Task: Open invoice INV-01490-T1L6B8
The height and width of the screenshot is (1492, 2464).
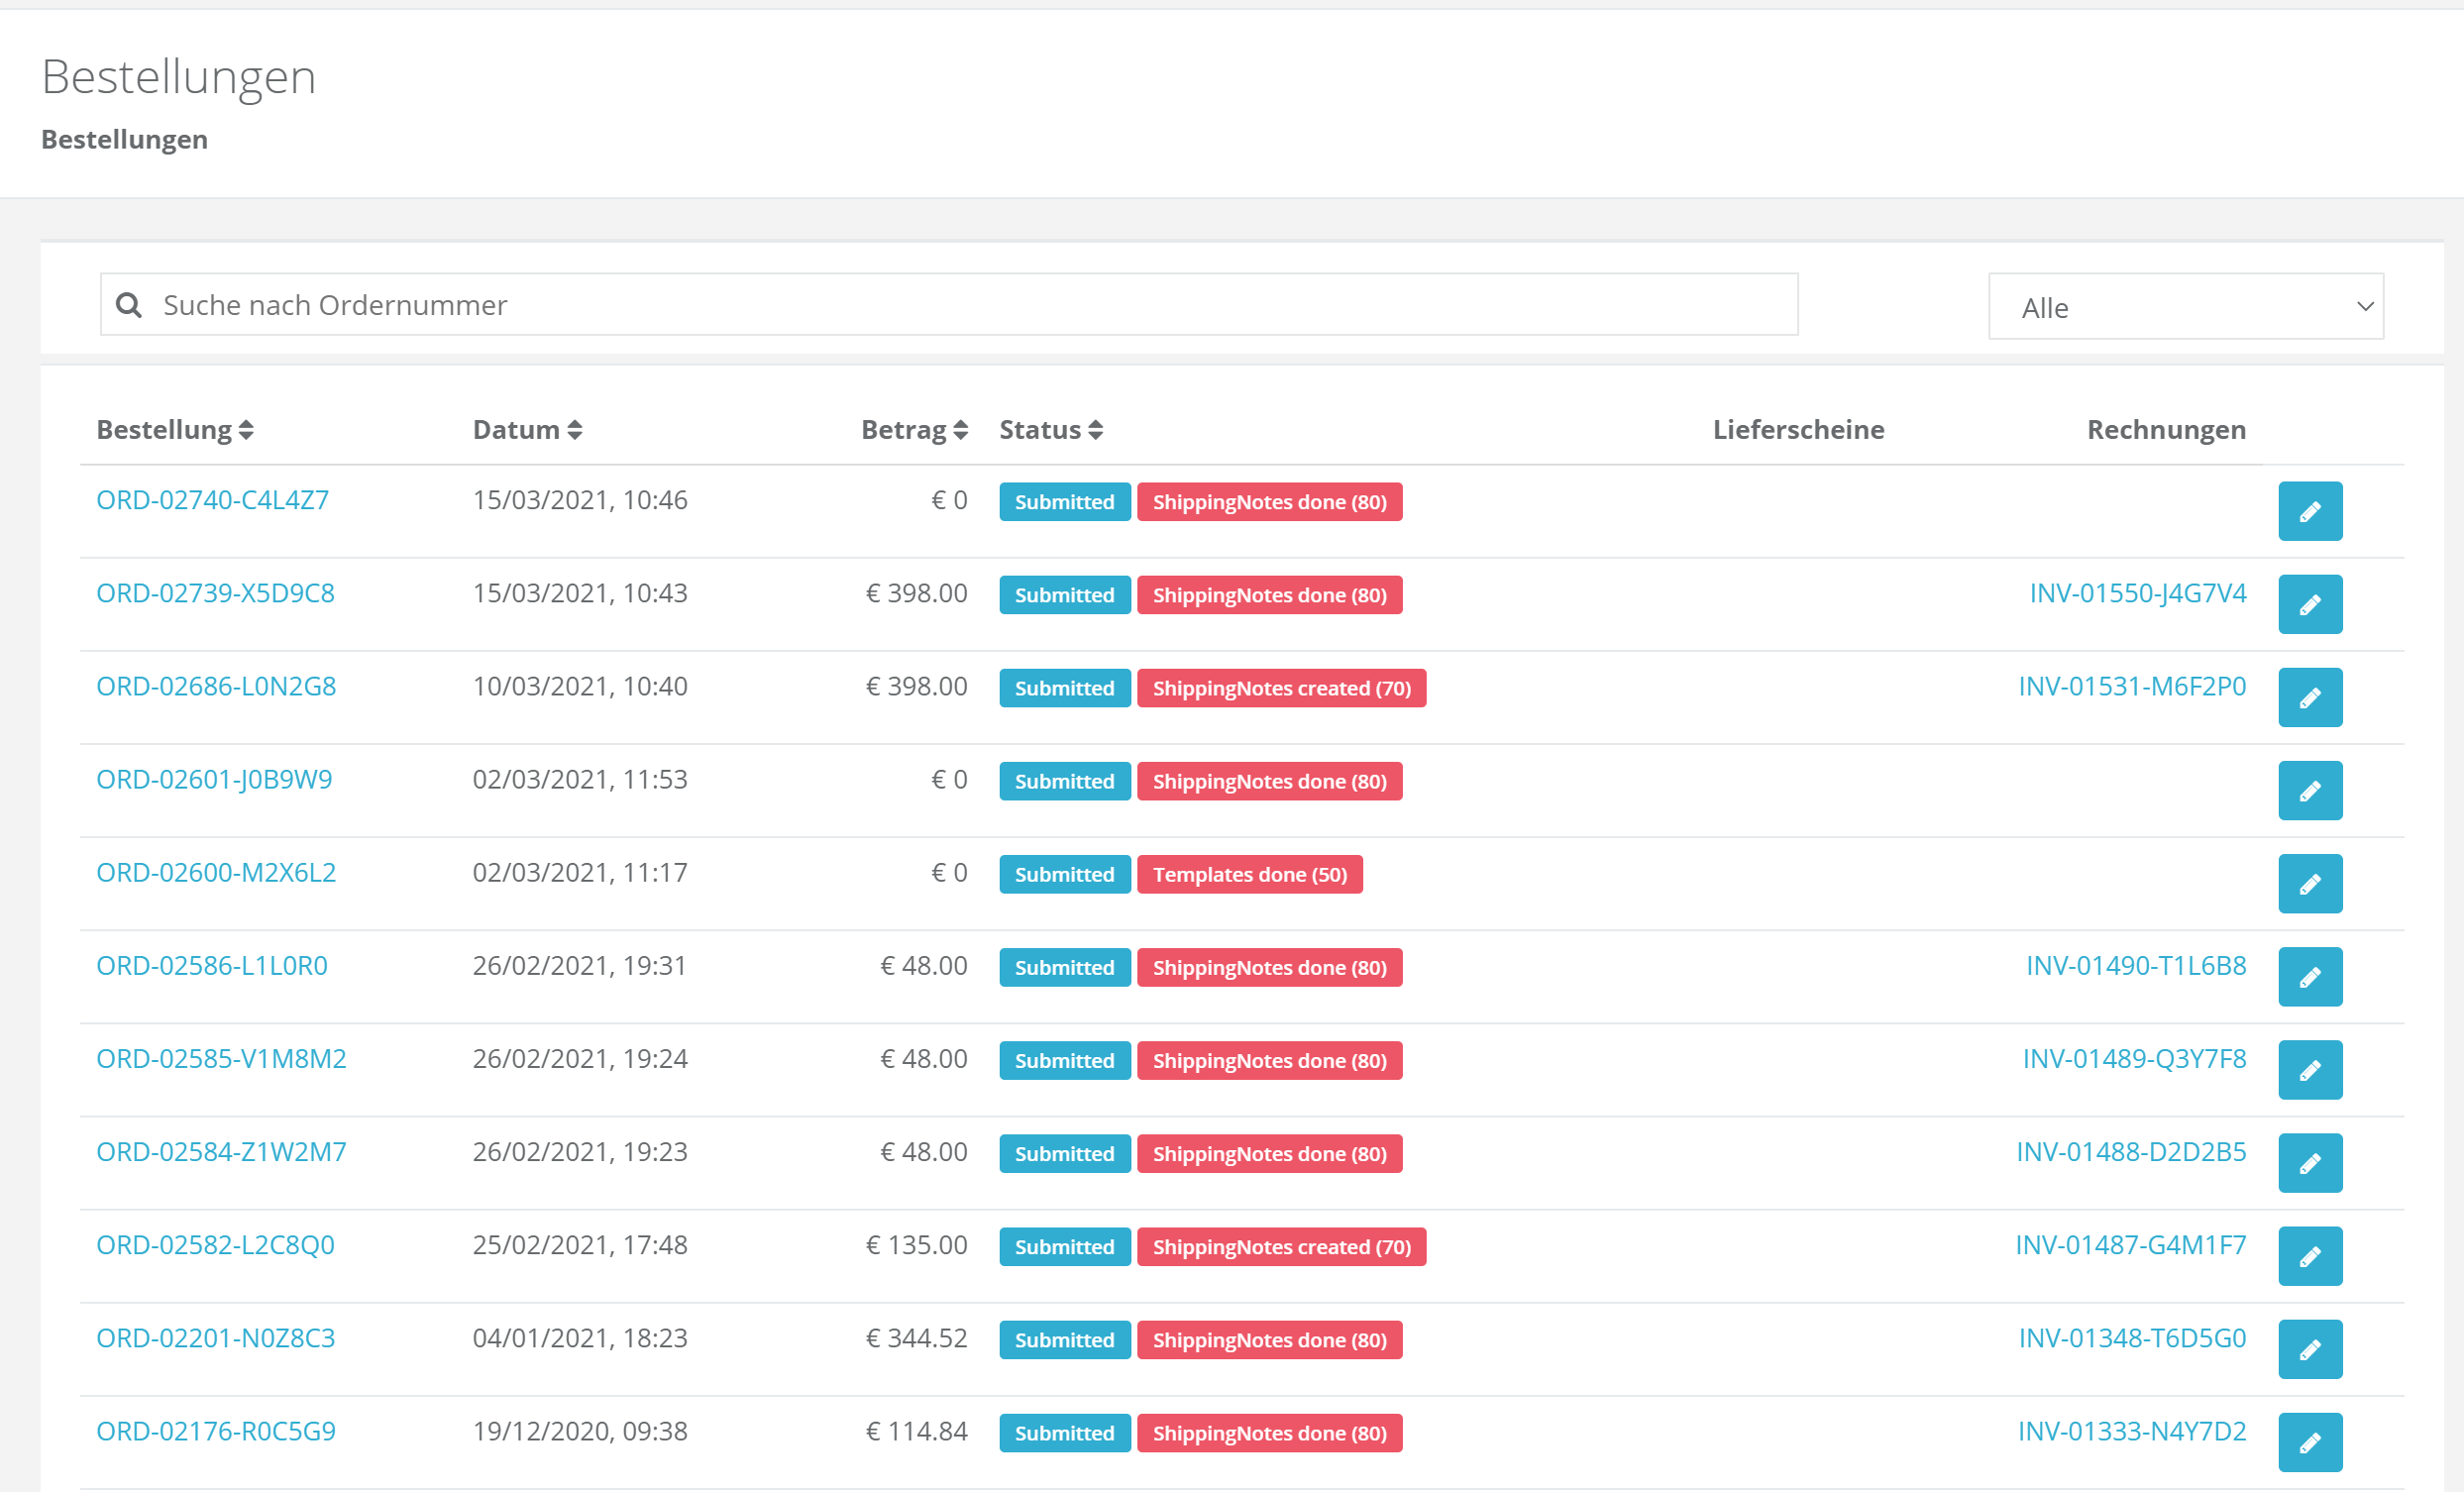Action: pos(2136,965)
